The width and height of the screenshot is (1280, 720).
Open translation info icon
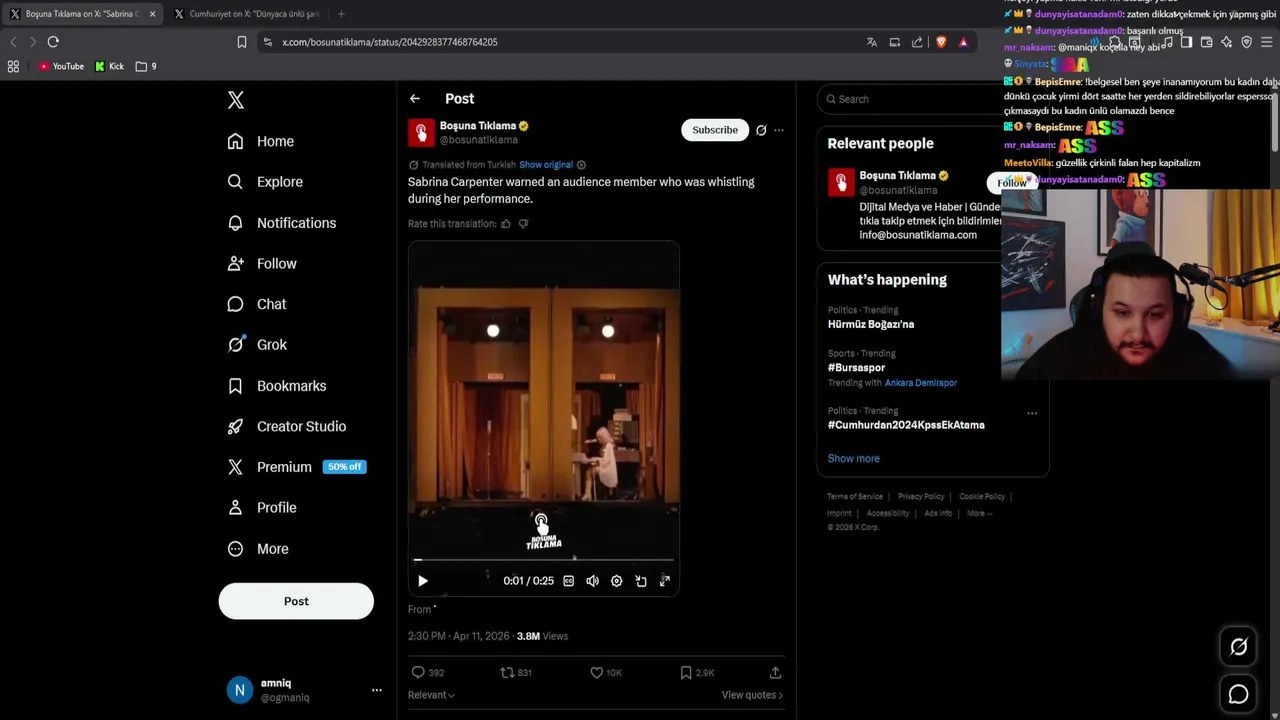click(581, 165)
